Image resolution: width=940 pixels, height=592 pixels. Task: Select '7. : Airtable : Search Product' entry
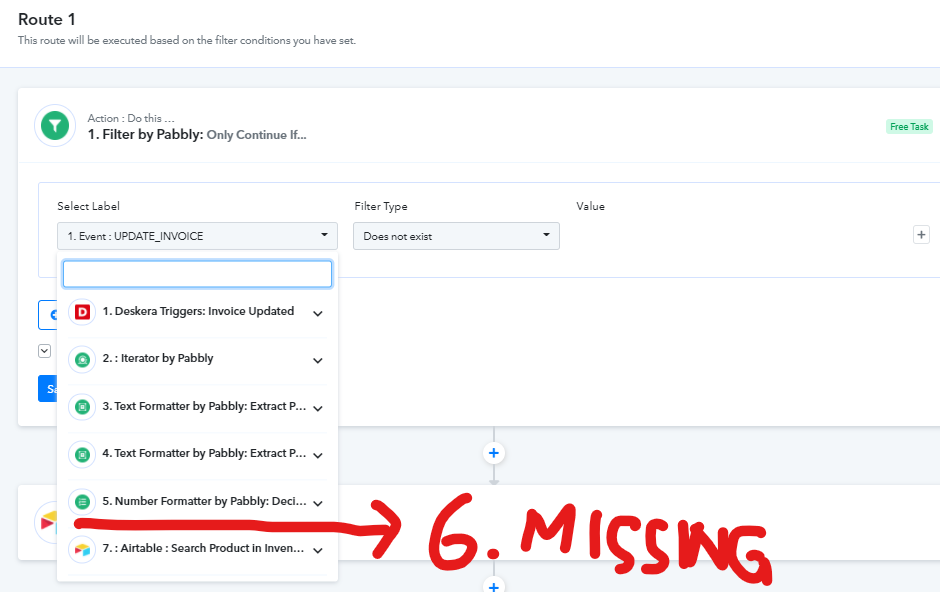click(x=197, y=549)
